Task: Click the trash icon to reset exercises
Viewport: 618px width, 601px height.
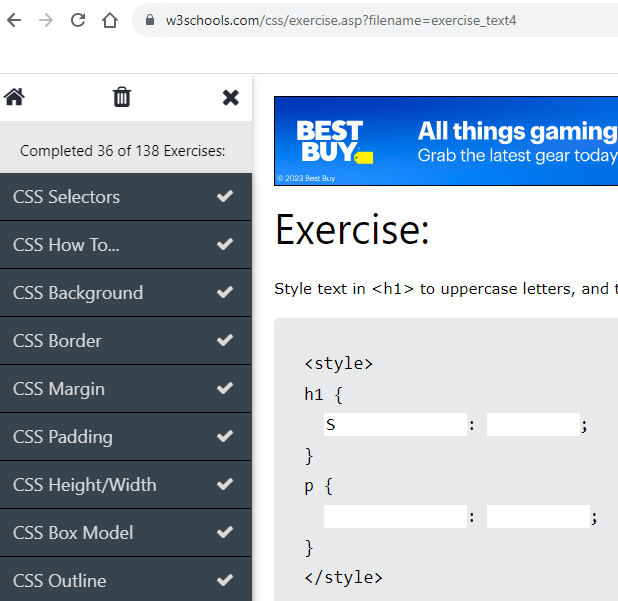Action: [122, 97]
